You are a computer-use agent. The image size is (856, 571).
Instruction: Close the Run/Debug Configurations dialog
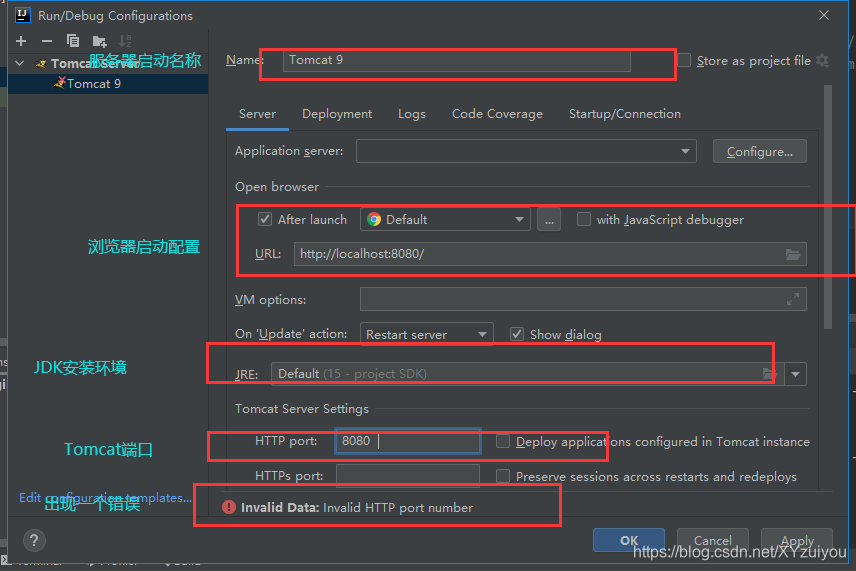pos(824,15)
